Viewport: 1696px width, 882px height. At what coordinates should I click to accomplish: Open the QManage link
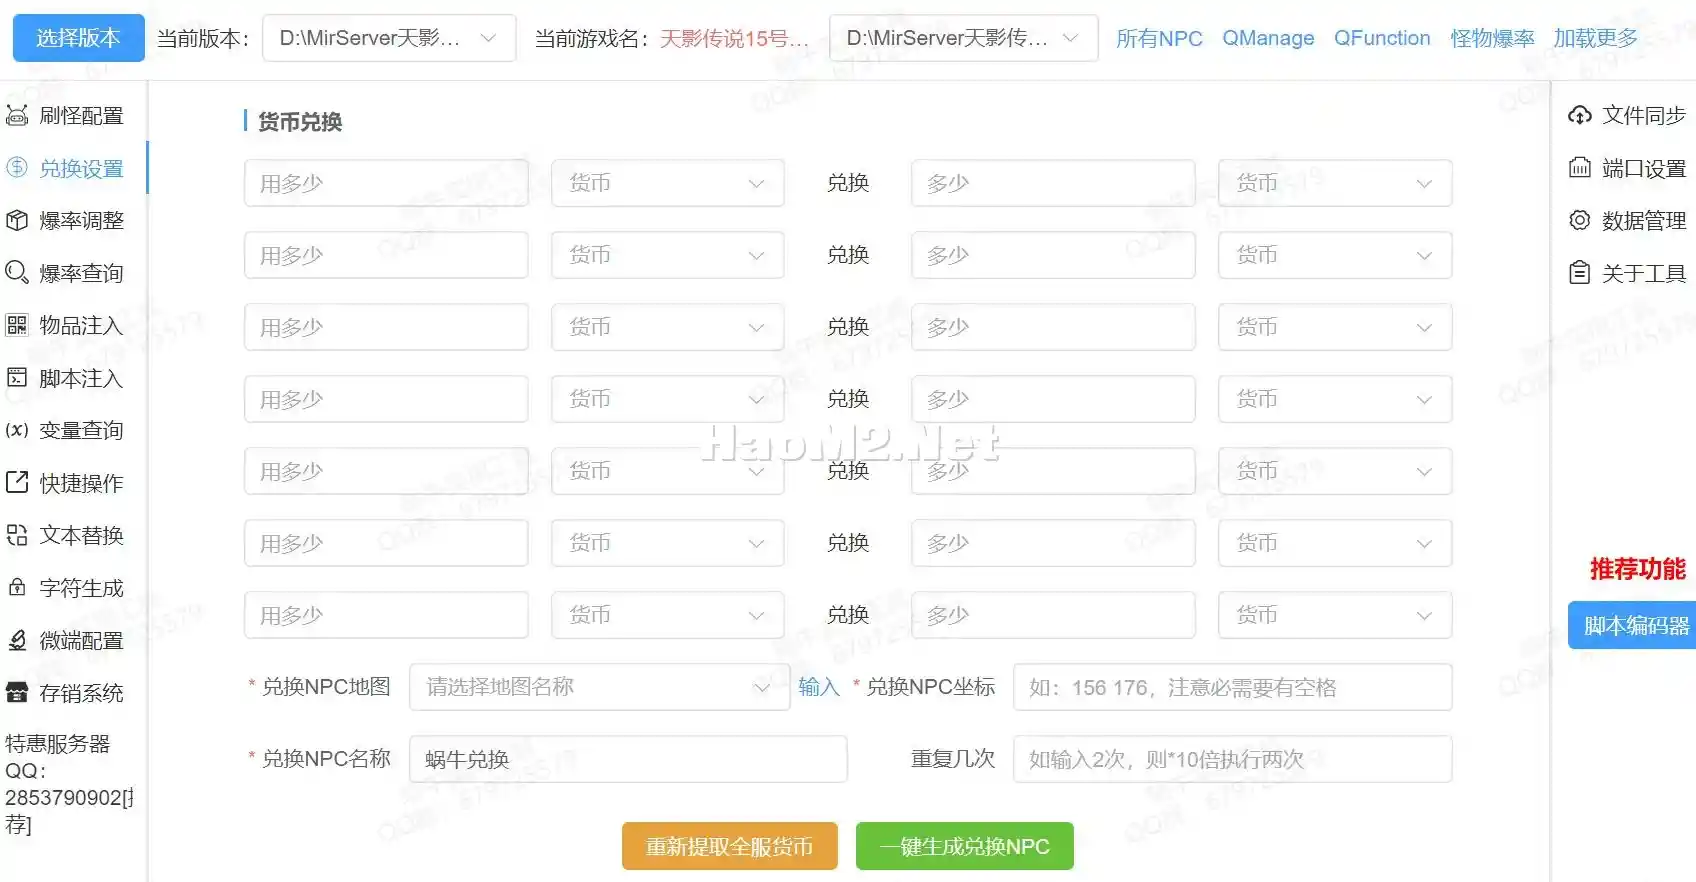click(x=1268, y=38)
